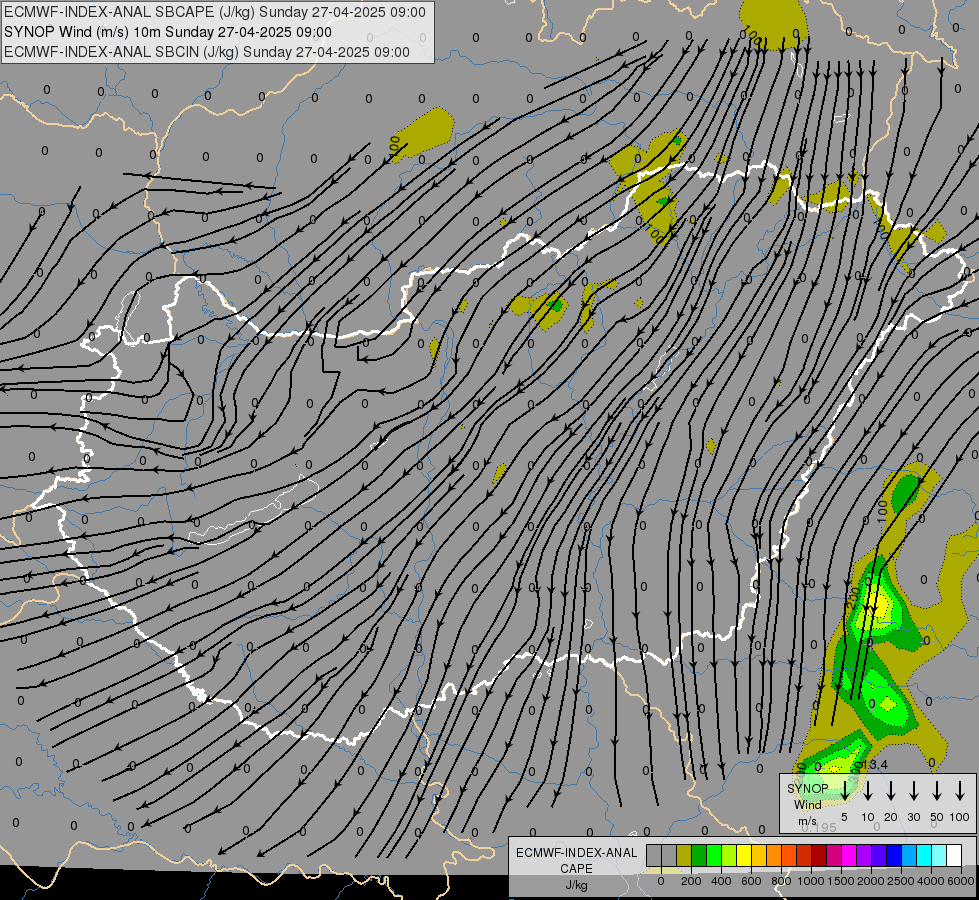Pick the pure yellow CAPE legend swatch
Image resolution: width=979 pixels, height=900 pixels.
744,855
